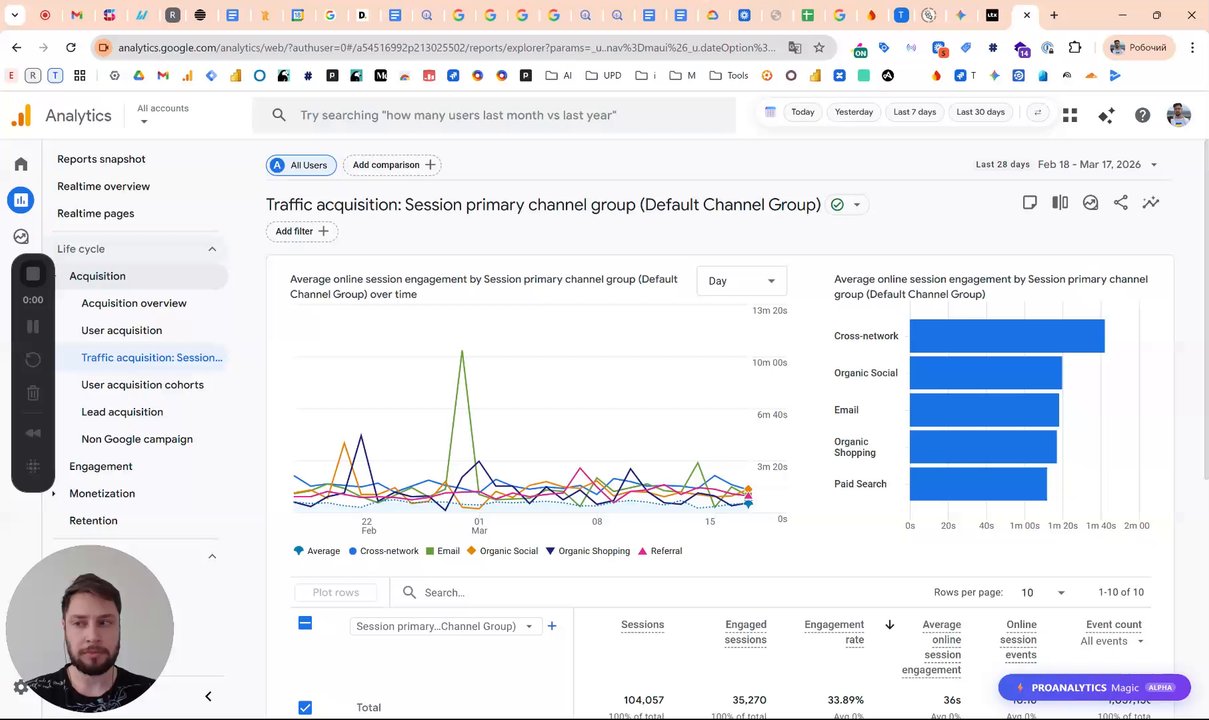Open the dropdown arrow beside report status

point(857,205)
